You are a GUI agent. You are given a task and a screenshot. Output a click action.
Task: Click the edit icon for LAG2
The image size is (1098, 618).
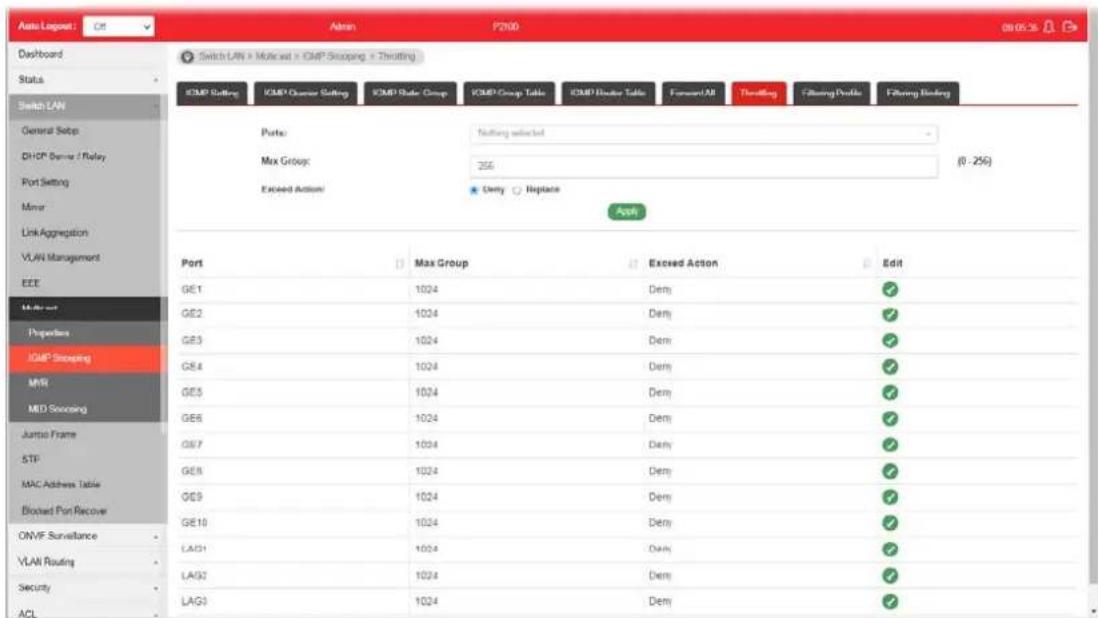pyautogui.click(x=890, y=575)
